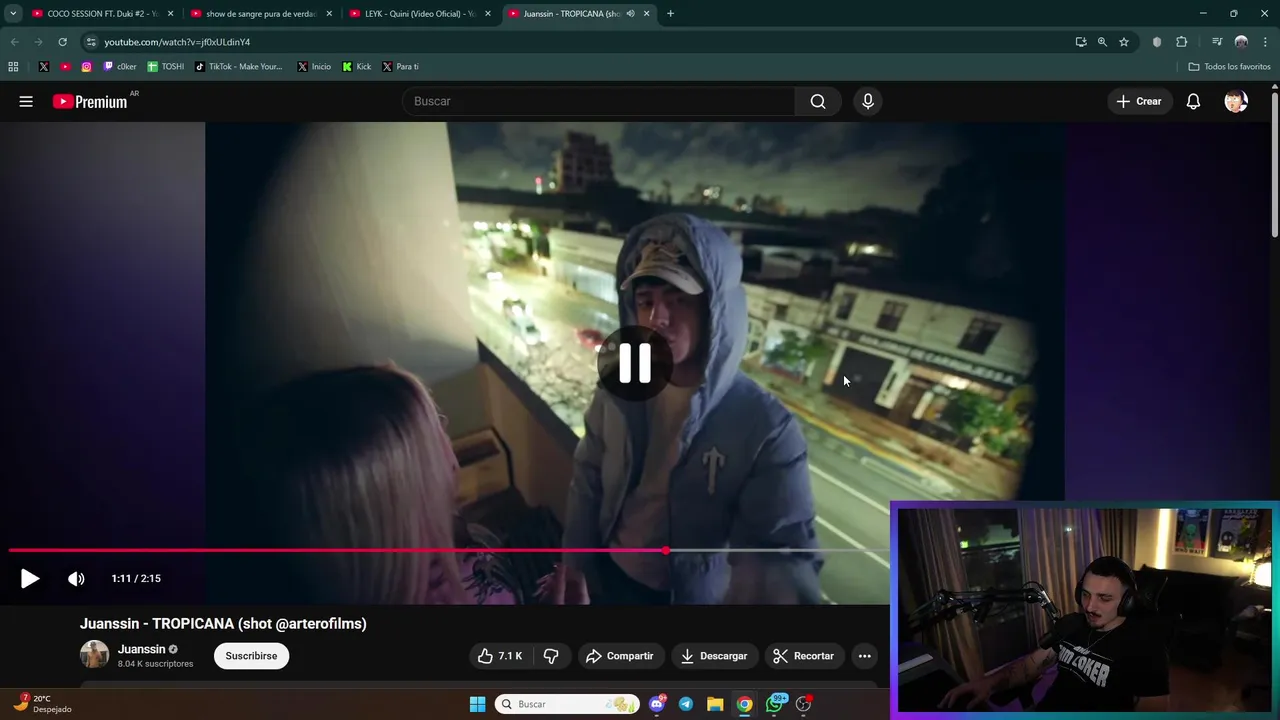Open the Chrome three-dot menu

(1265, 42)
